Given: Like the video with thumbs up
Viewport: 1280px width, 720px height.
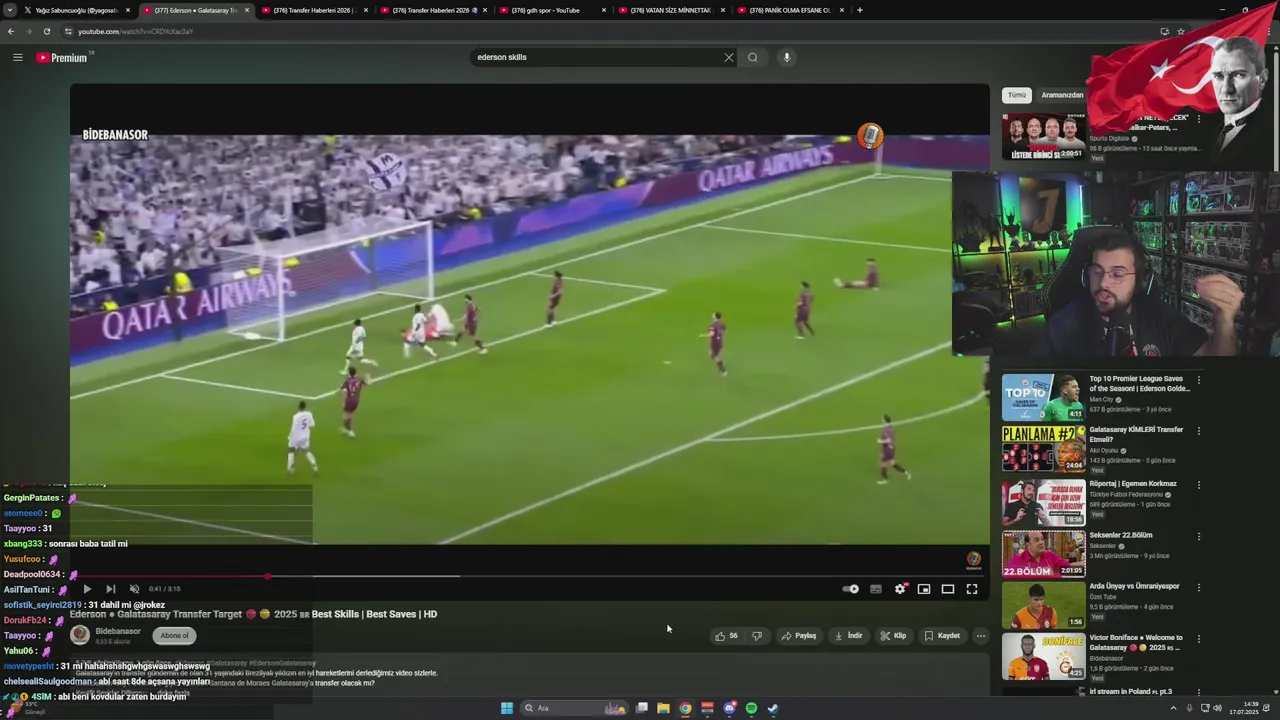Looking at the screenshot, I should click(726, 636).
